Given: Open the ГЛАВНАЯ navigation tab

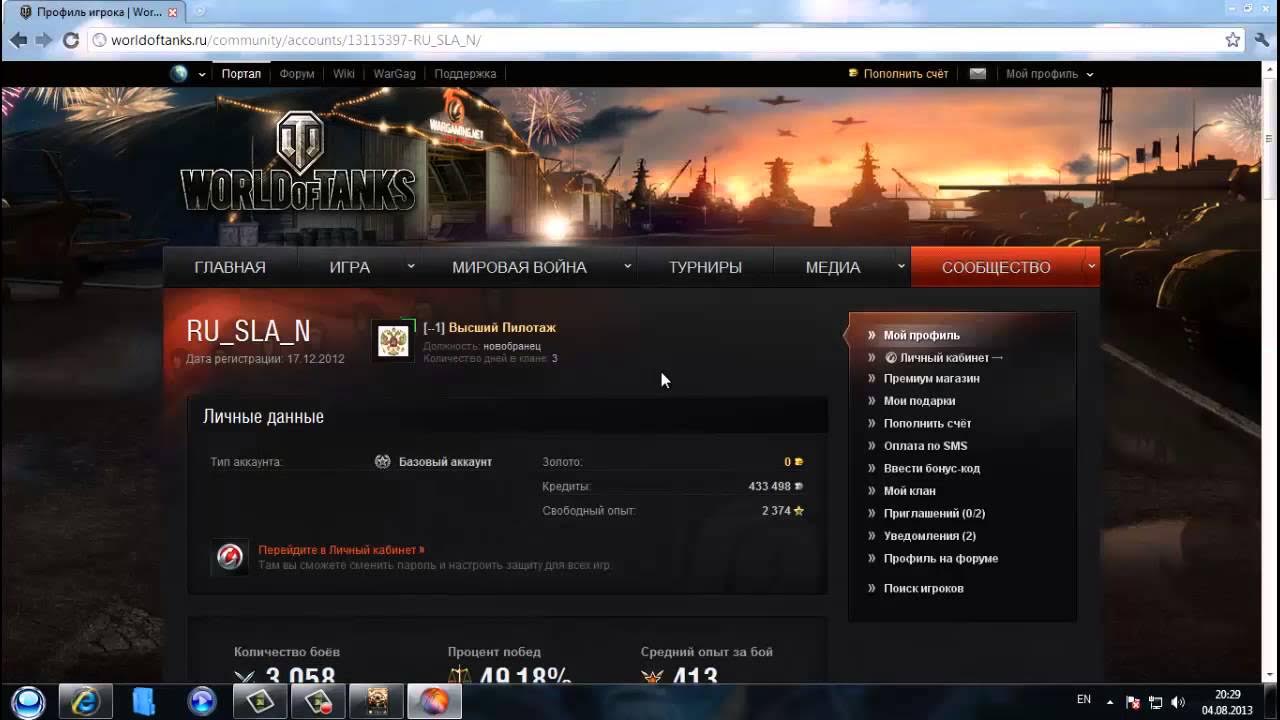Looking at the screenshot, I should 230,267.
